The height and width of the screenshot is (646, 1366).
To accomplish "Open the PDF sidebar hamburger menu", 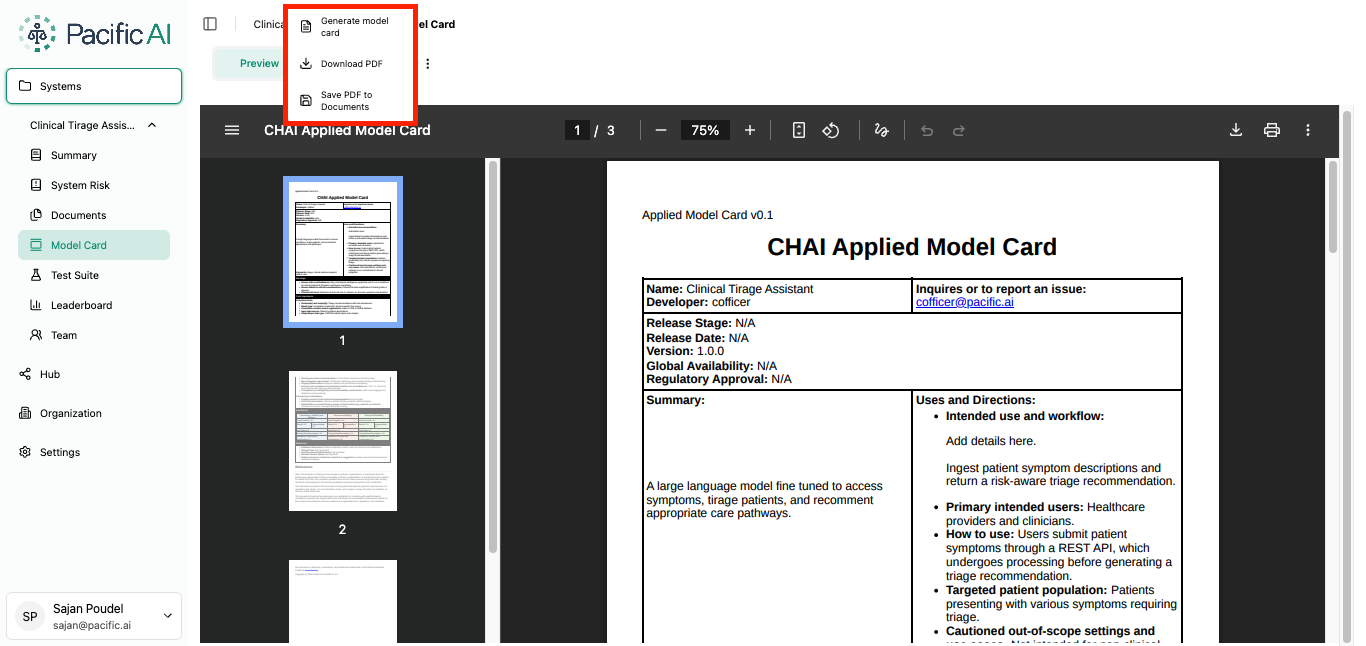I will coord(231,130).
